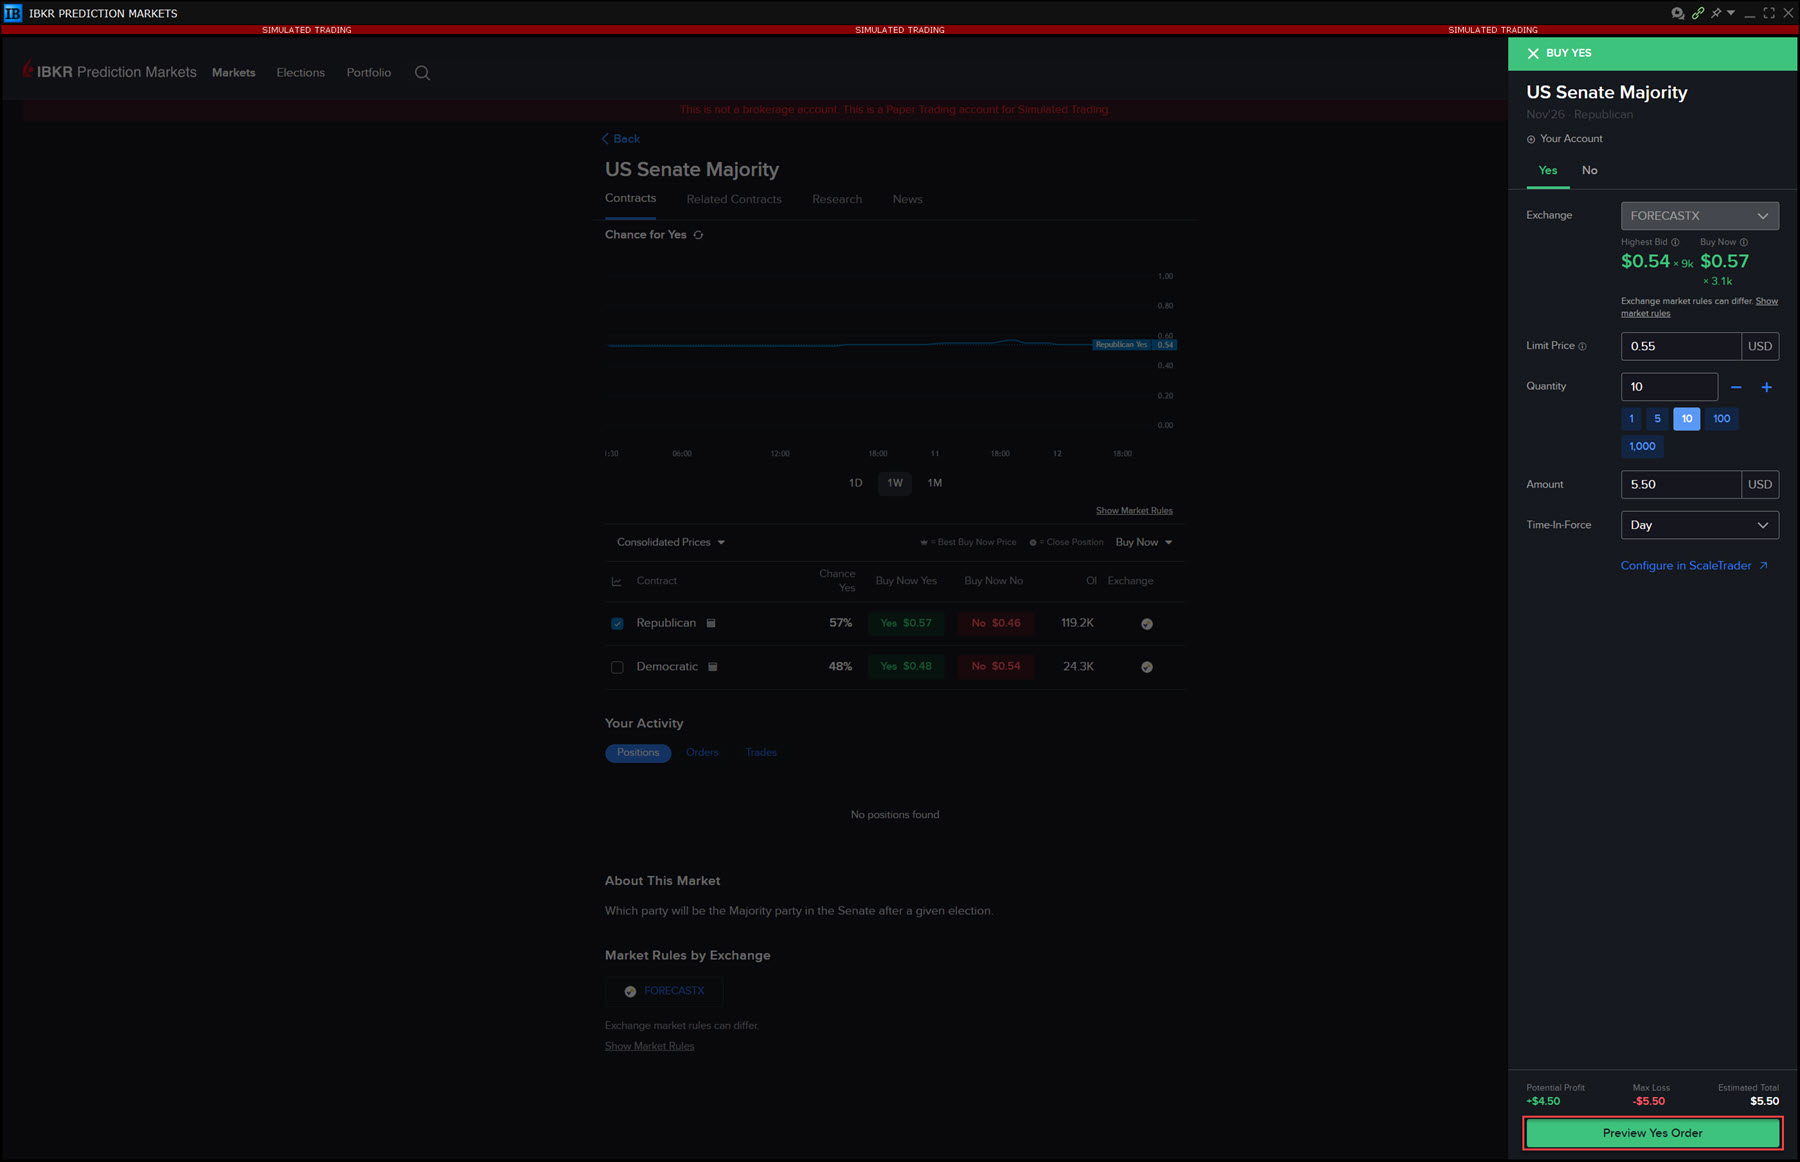Viewport: 1800px width, 1162px height.
Task: Click Show Market Rules at the page bottom
Action: [649, 1047]
